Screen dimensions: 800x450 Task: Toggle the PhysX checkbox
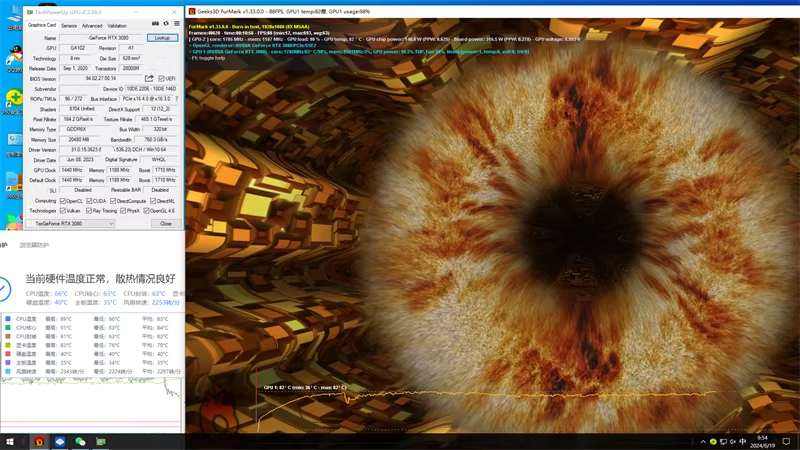pos(123,211)
